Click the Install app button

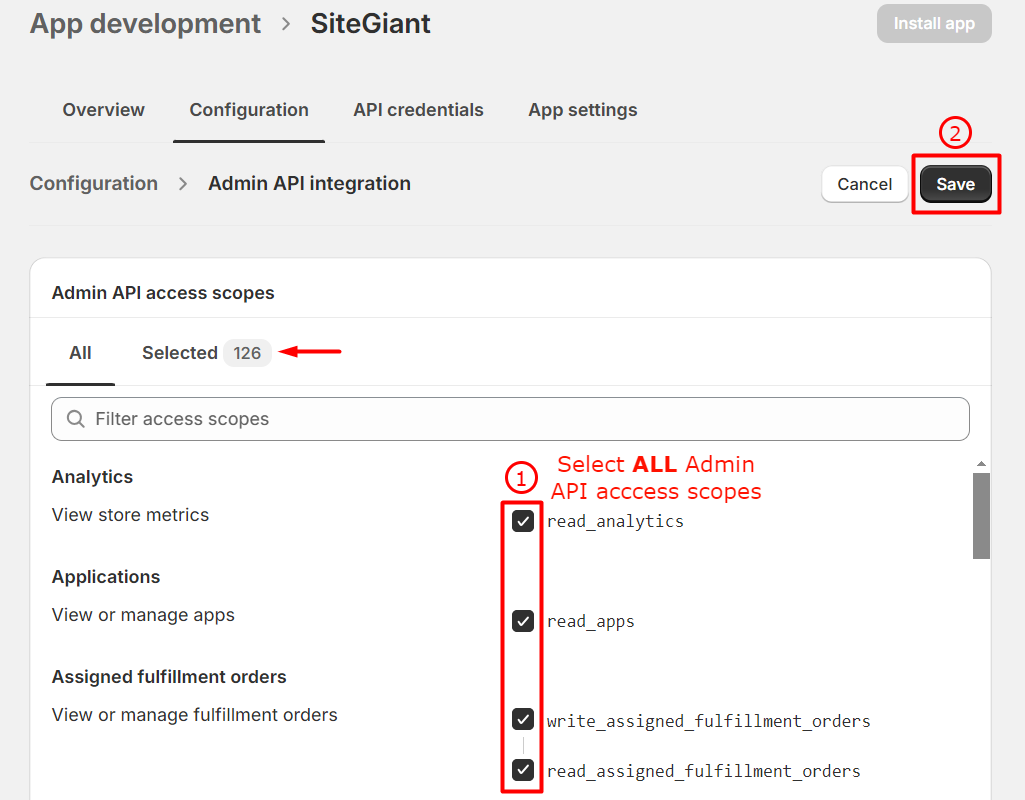[933, 24]
